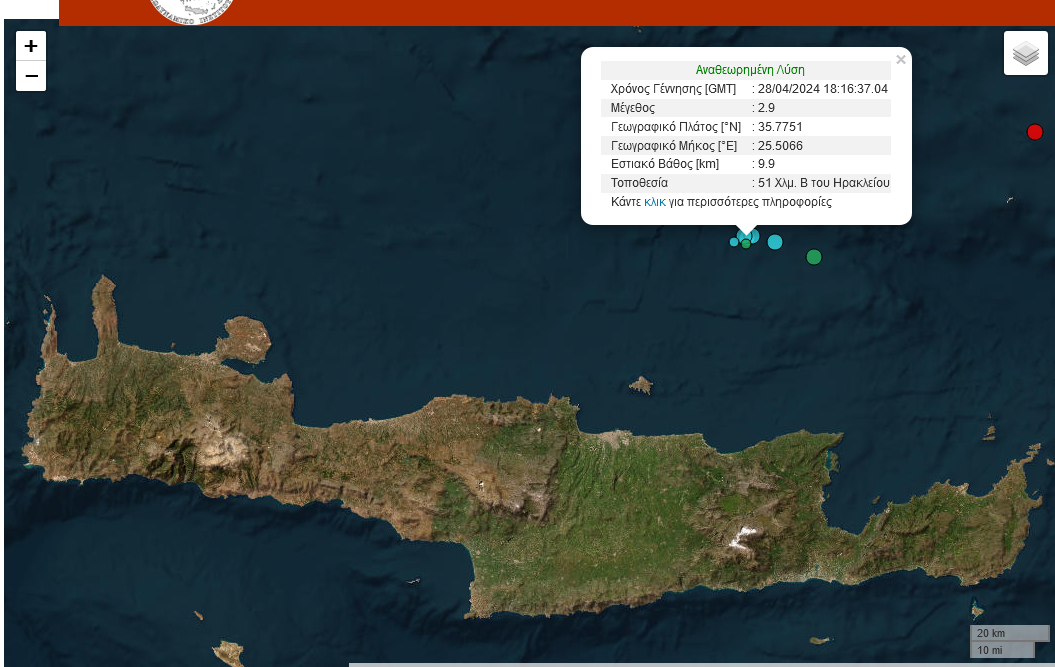This screenshot has height=667, width=1055.
Task: Zoom out of the map
Action: pyautogui.click(x=31, y=76)
